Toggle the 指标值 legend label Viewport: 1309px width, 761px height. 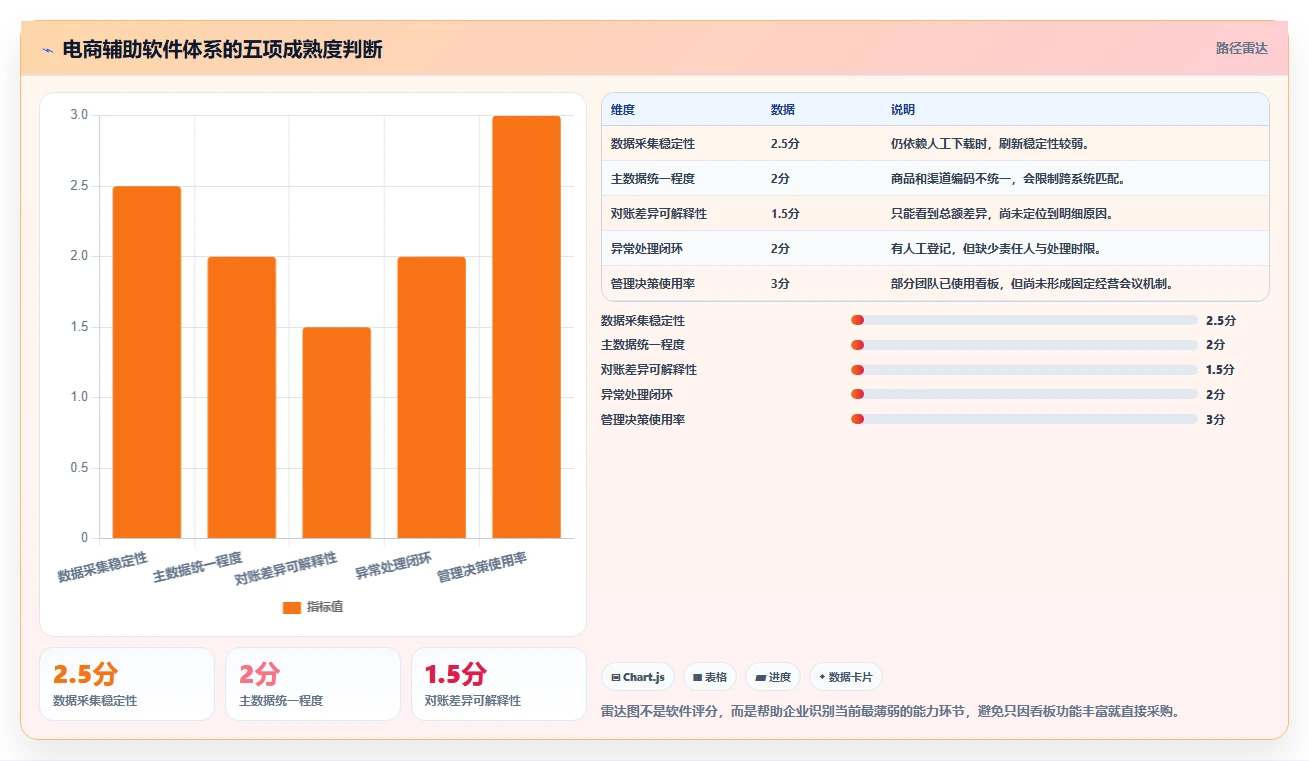pos(325,607)
